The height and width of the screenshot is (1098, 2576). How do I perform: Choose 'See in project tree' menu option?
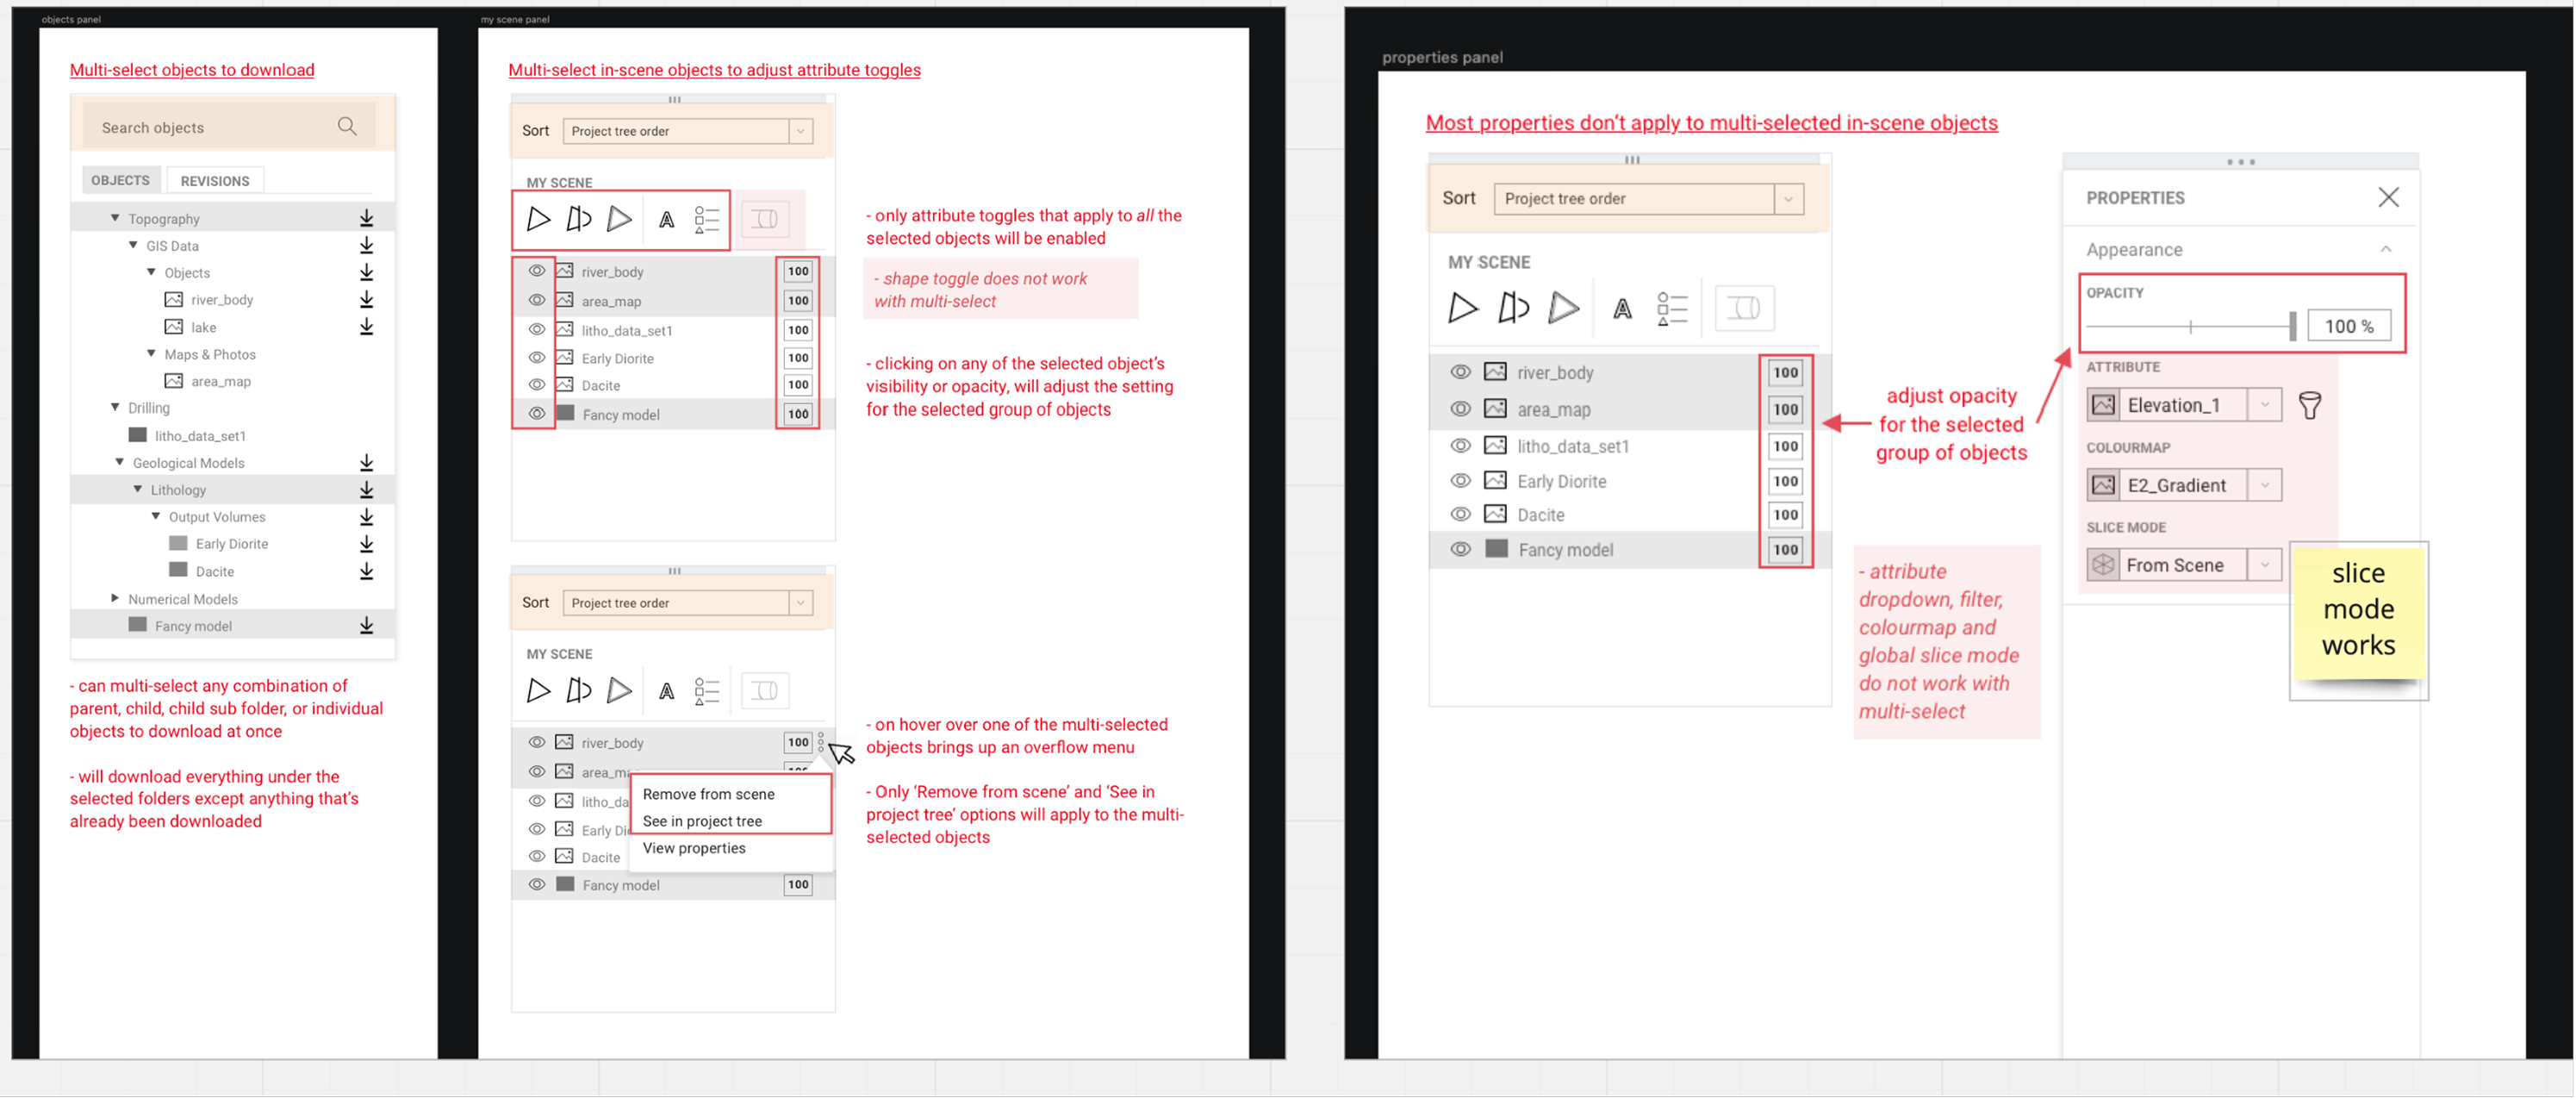point(702,821)
